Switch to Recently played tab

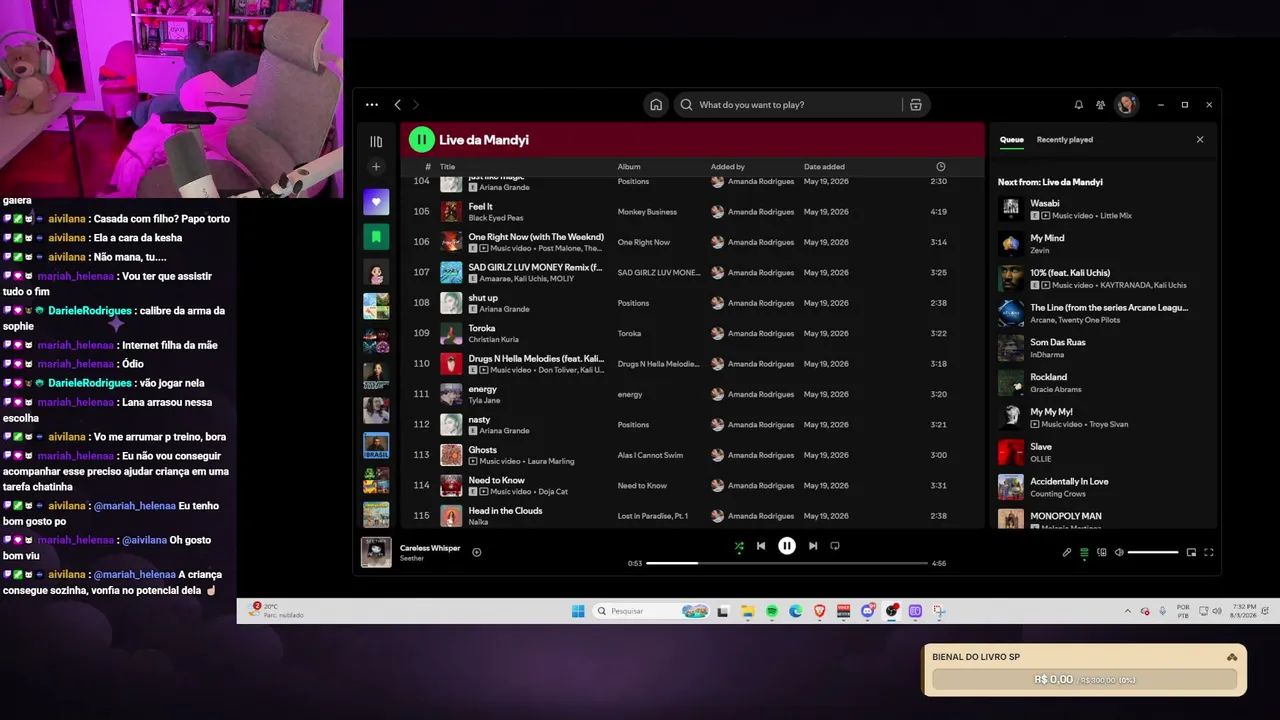point(1065,140)
